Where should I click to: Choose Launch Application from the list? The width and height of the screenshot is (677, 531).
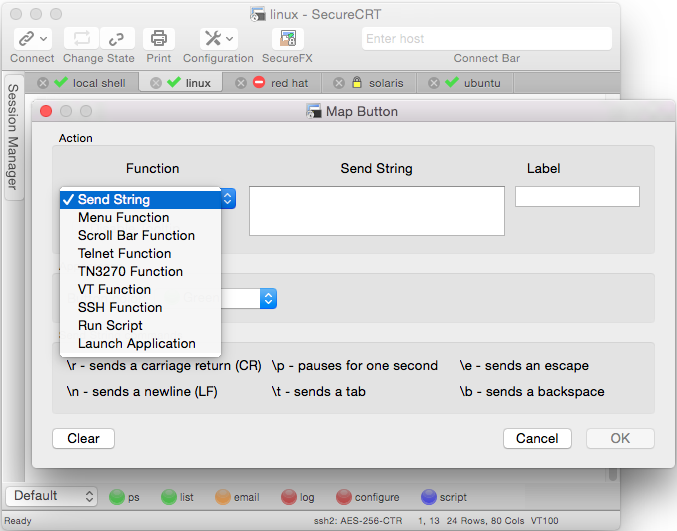[x=140, y=344]
